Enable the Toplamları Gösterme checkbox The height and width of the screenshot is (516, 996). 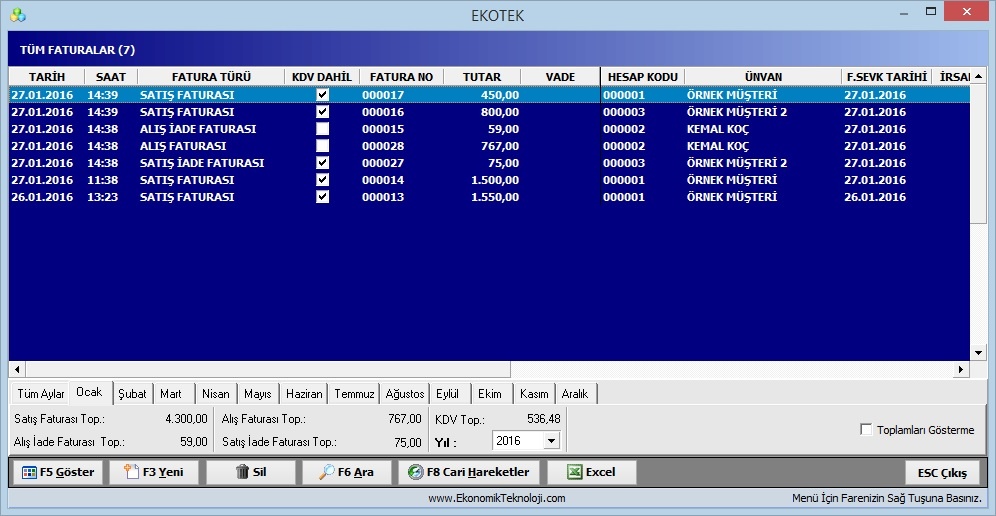(x=866, y=430)
